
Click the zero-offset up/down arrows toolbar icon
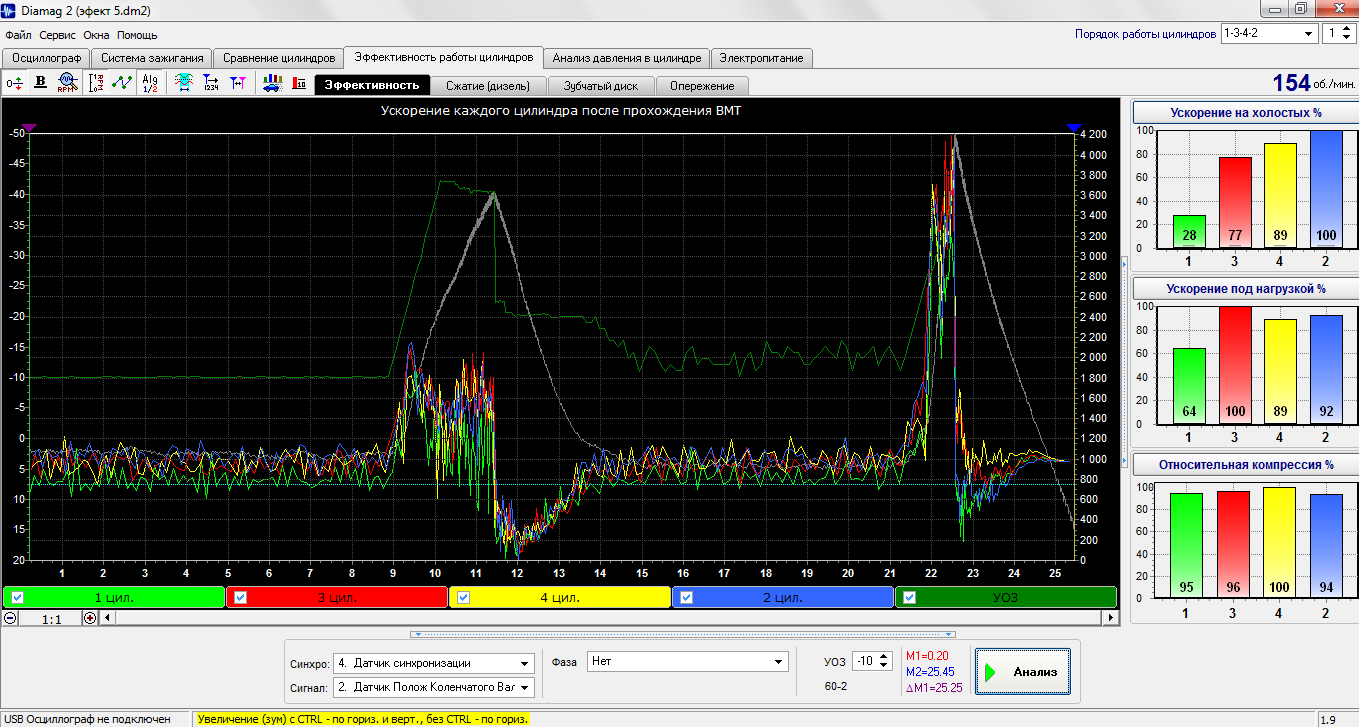pyautogui.click(x=15, y=83)
